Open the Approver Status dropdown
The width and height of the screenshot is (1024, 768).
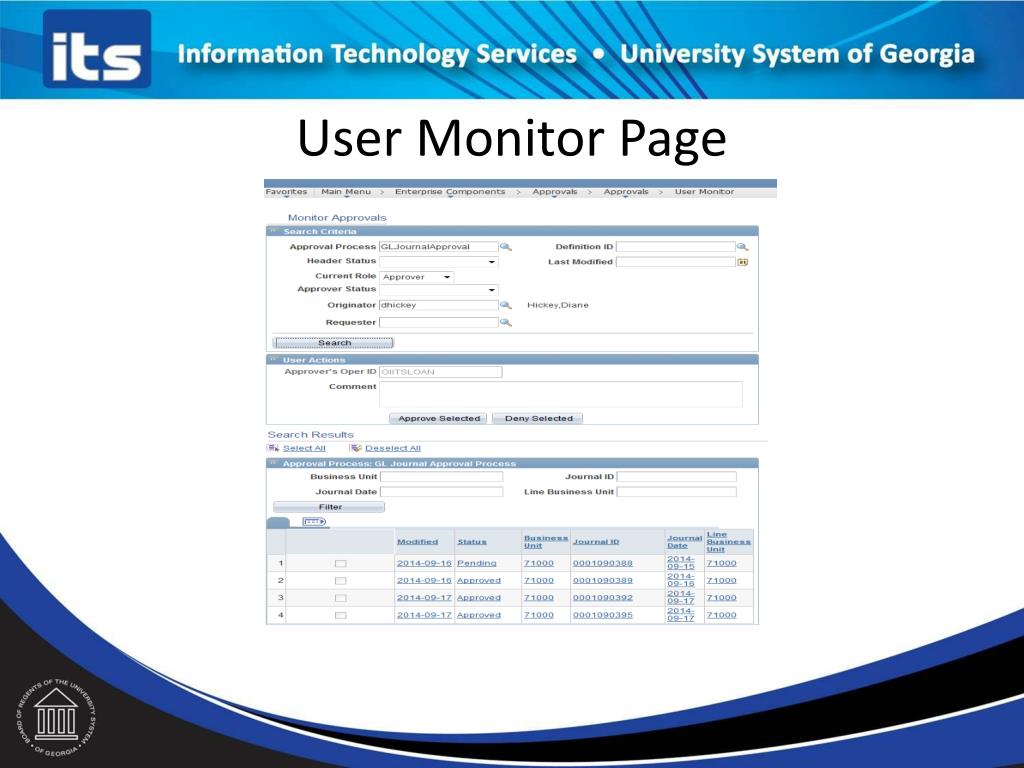tap(439, 289)
